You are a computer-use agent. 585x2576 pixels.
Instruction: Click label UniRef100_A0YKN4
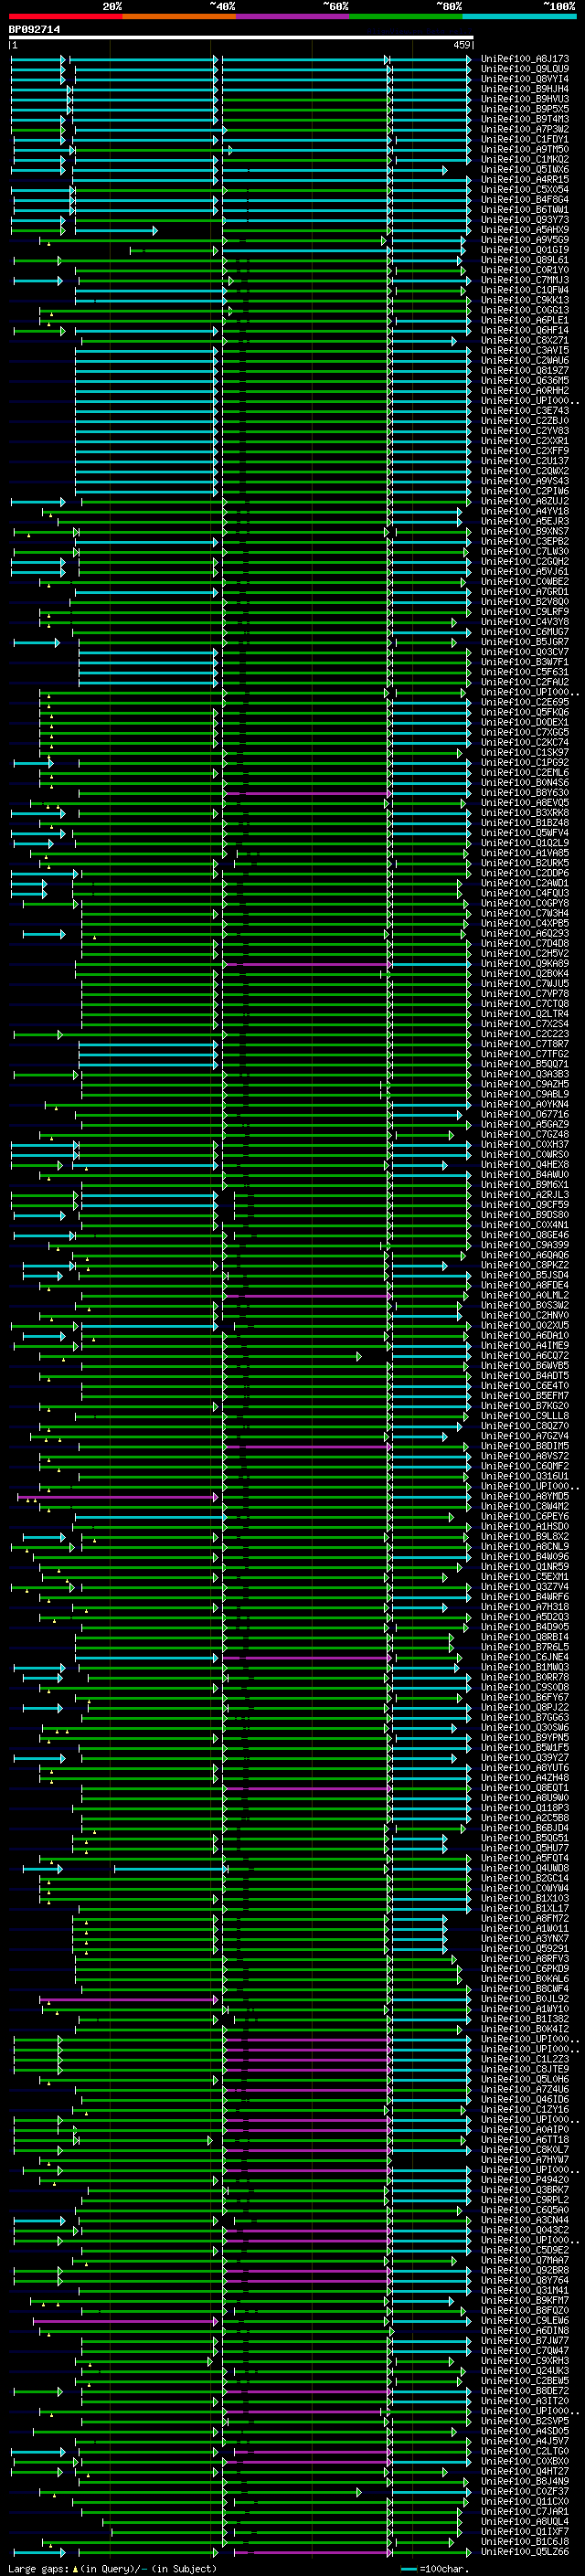pos(524,1105)
